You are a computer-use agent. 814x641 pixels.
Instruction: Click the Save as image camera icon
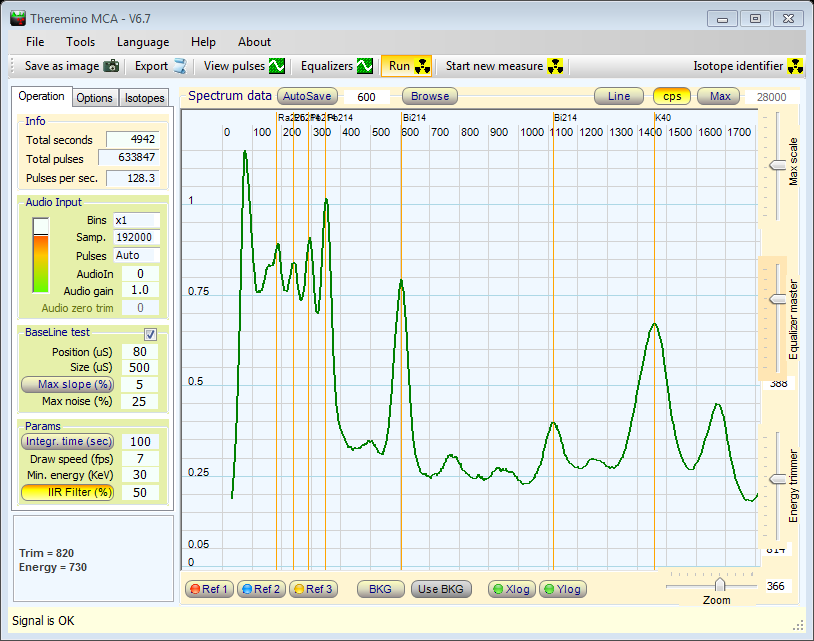[x=112, y=66]
